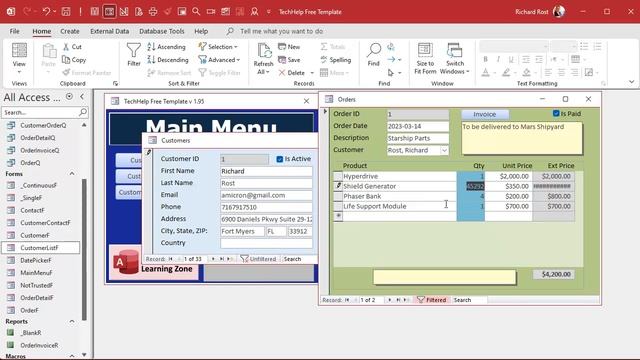Viewport: 640px width, 360px height.
Task: Click the text highlight color button
Action: (506, 73)
